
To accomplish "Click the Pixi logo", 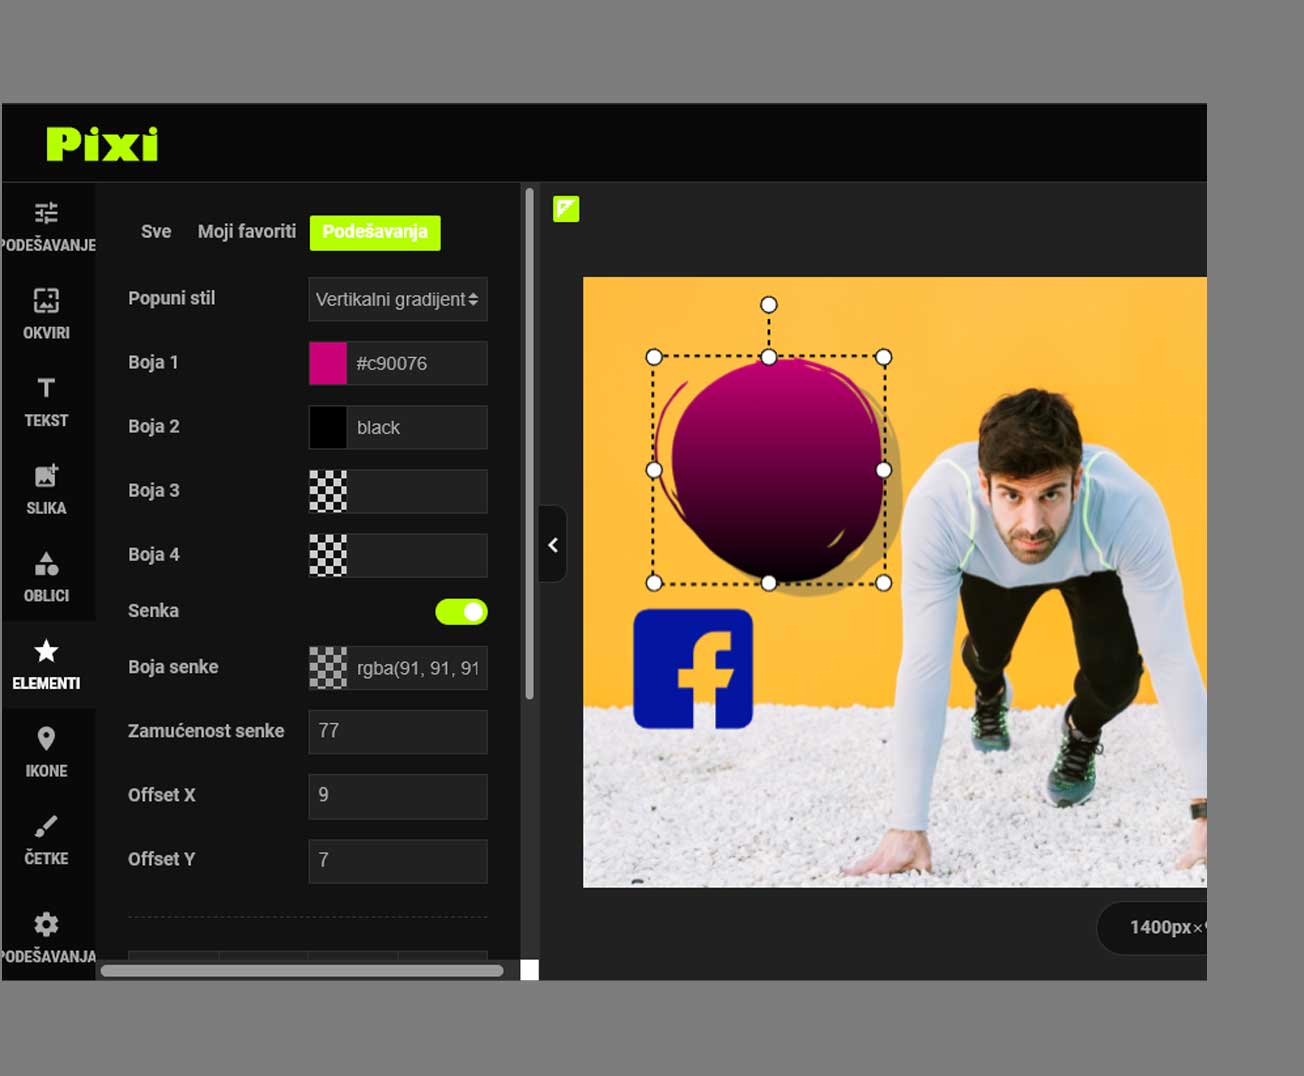I will [102, 144].
